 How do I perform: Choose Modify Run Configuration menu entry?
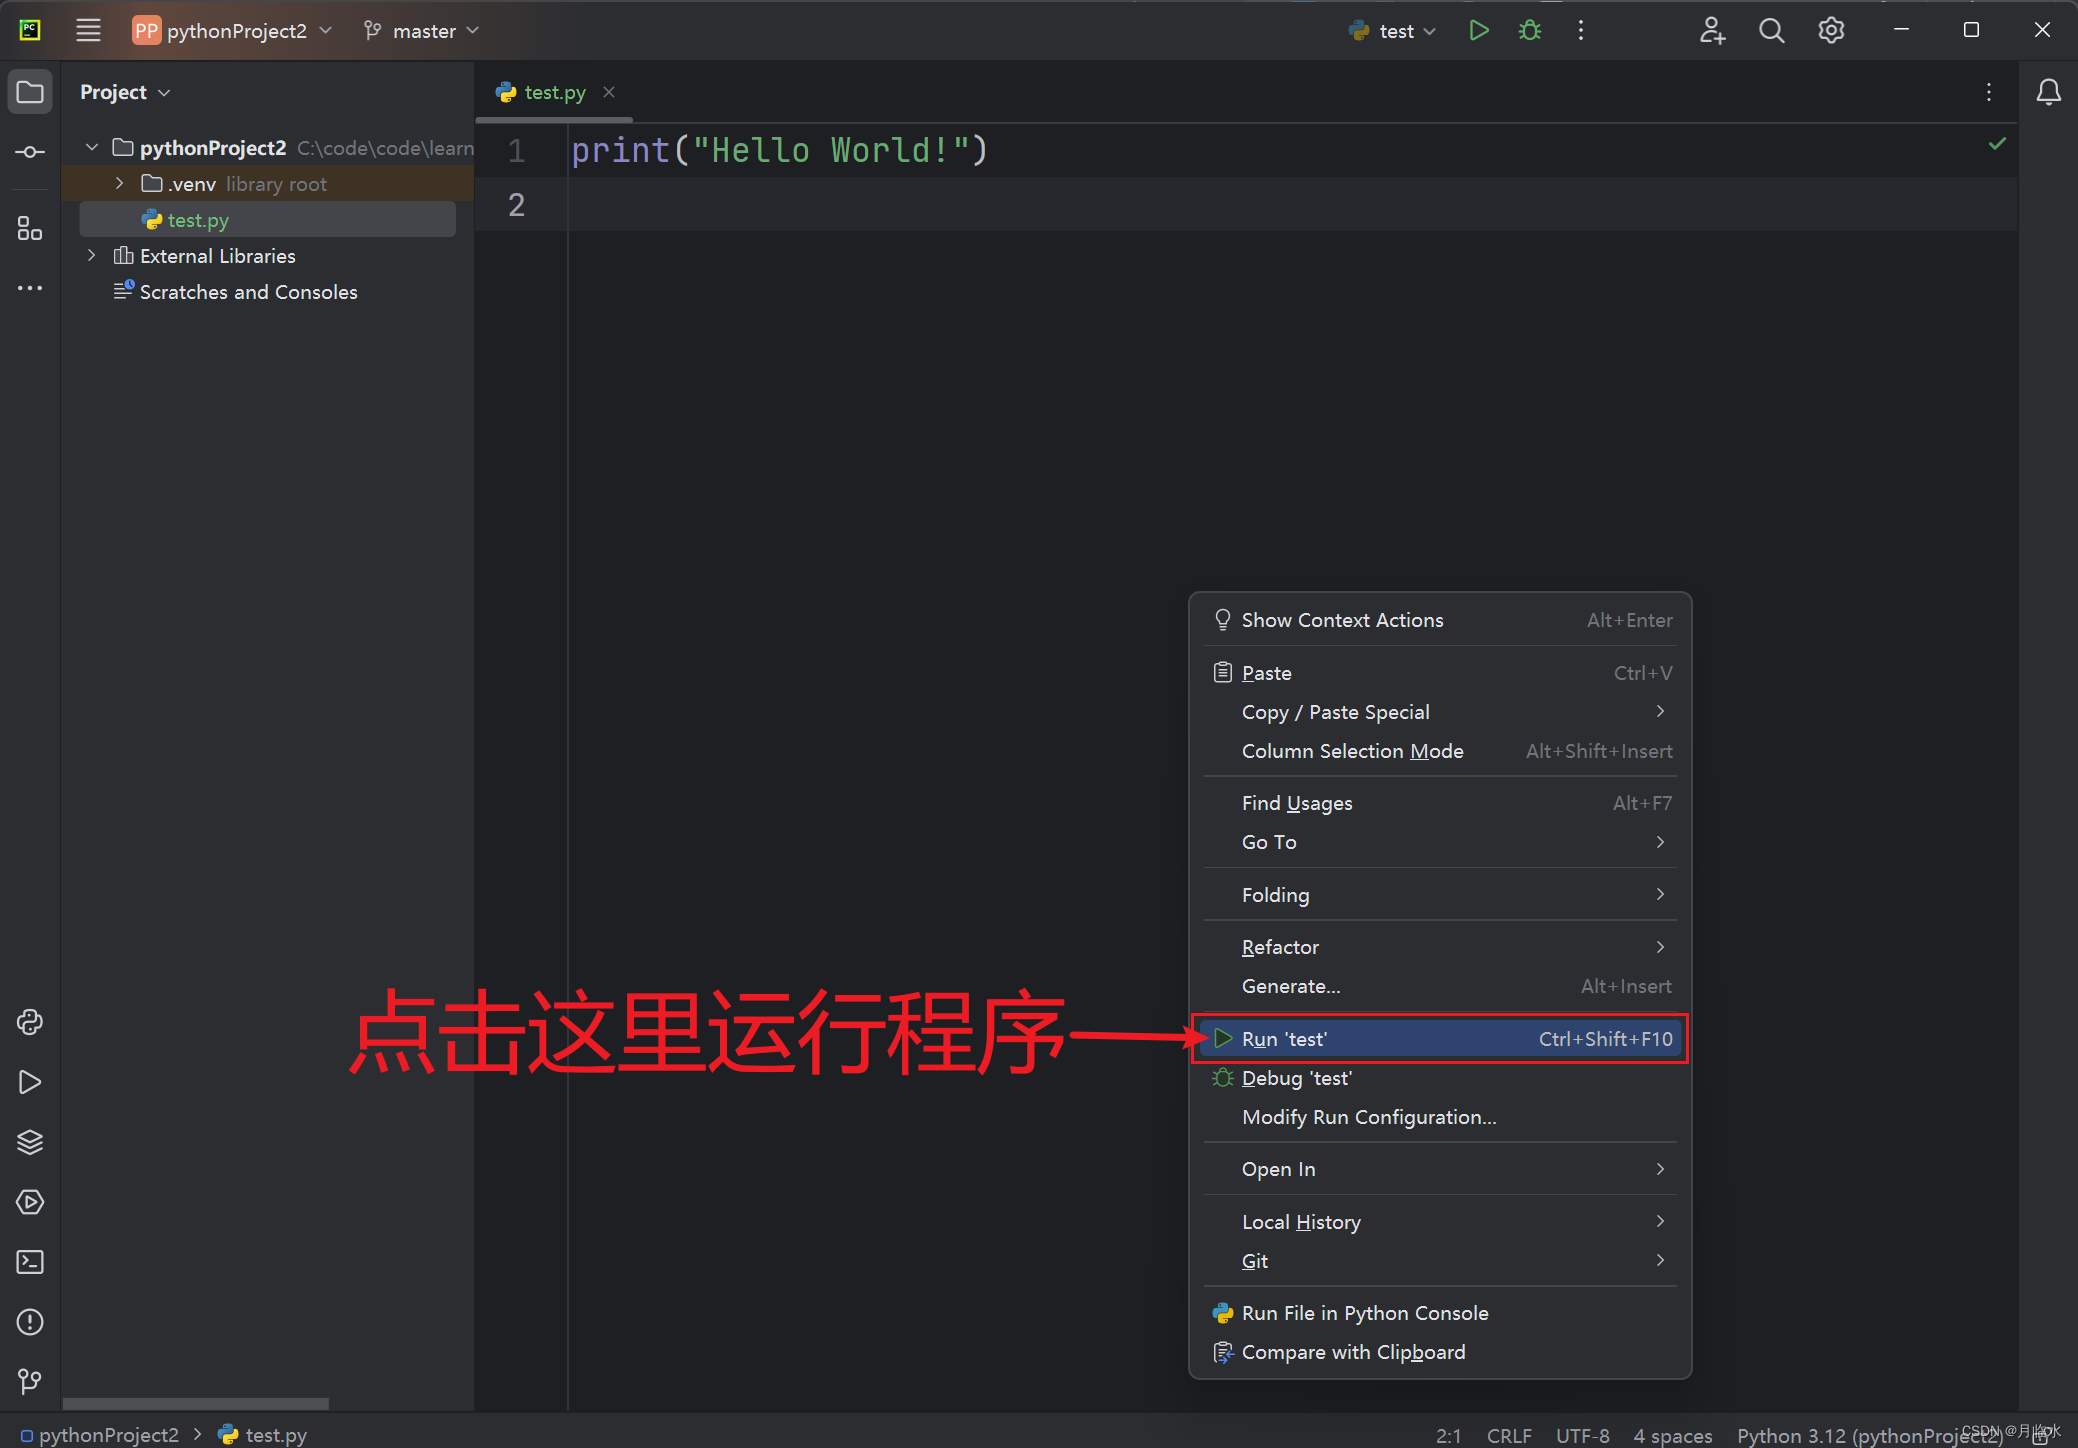(1368, 1117)
